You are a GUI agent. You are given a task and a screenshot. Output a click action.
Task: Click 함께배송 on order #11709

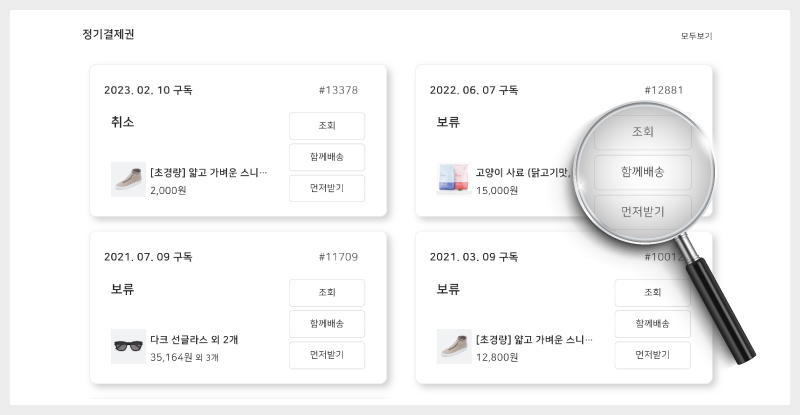tap(327, 324)
